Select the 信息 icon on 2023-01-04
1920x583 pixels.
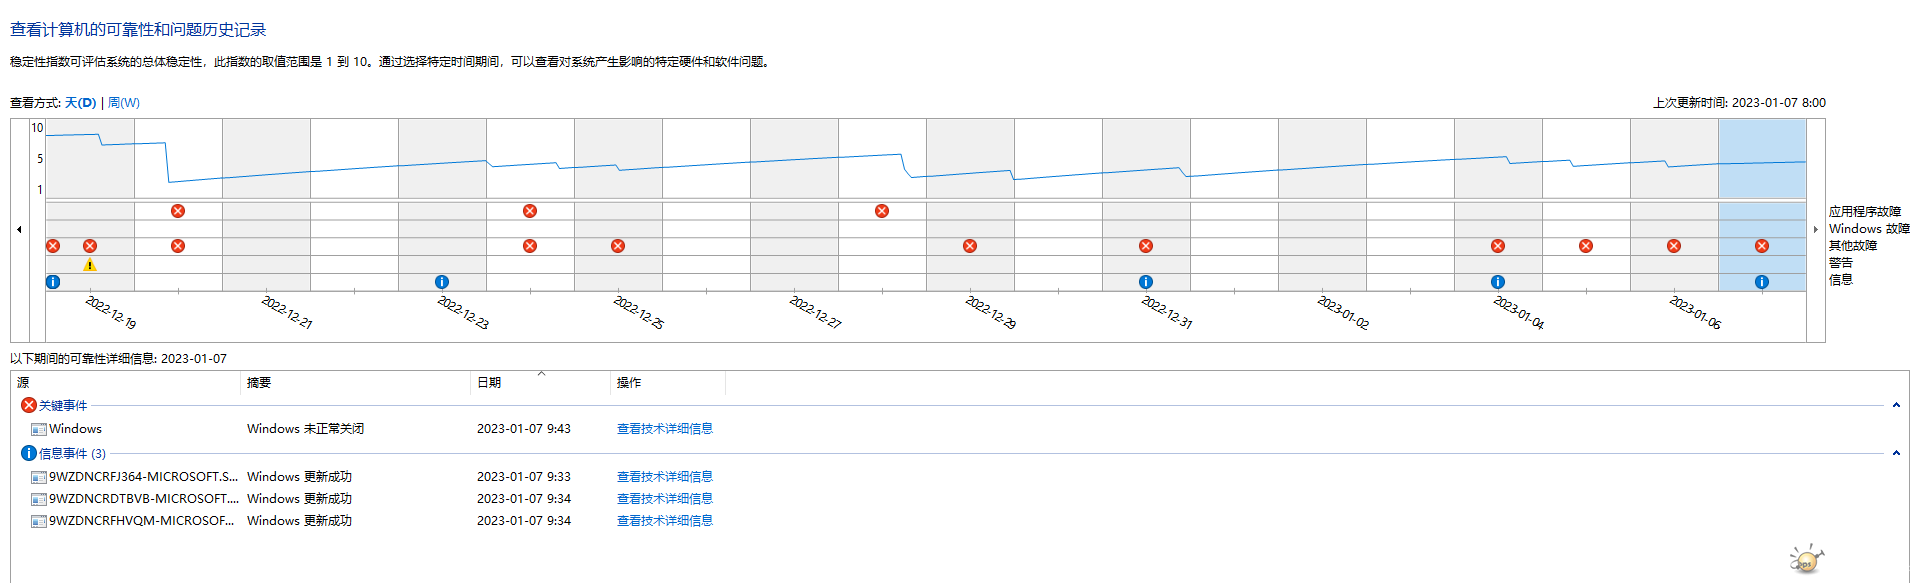click(x=1498, y=282)
